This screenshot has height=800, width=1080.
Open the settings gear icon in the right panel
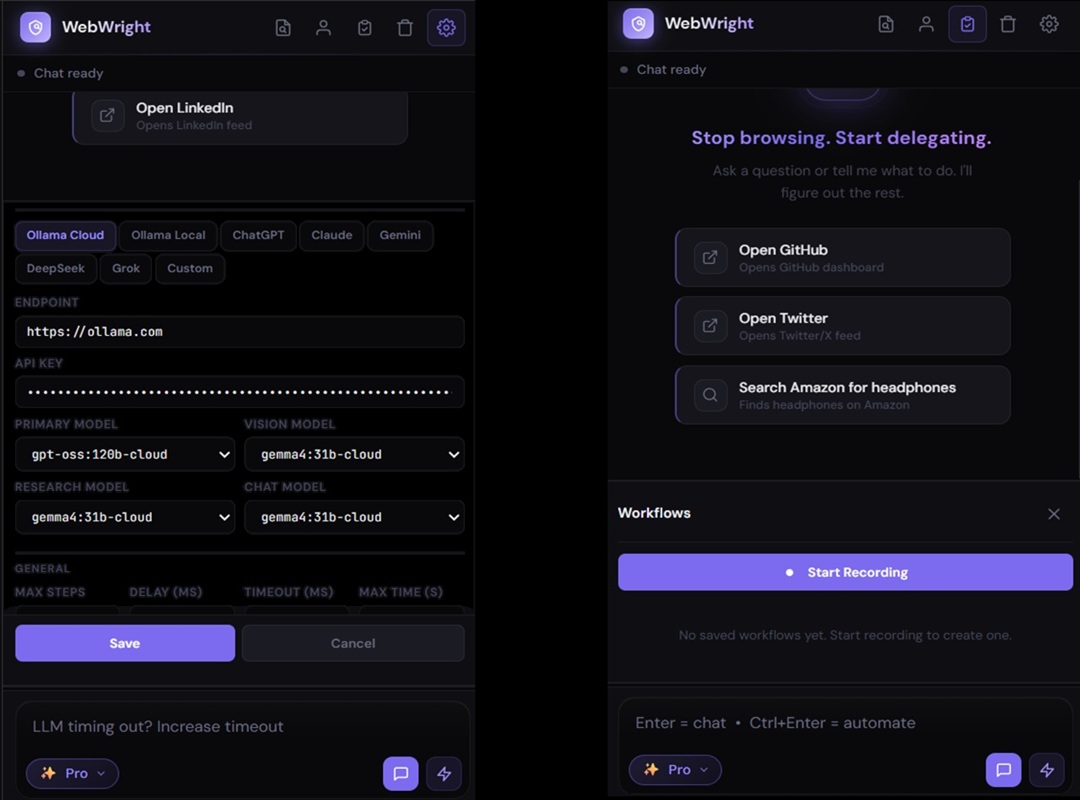pyautogui.click(x=1048, y=24)
